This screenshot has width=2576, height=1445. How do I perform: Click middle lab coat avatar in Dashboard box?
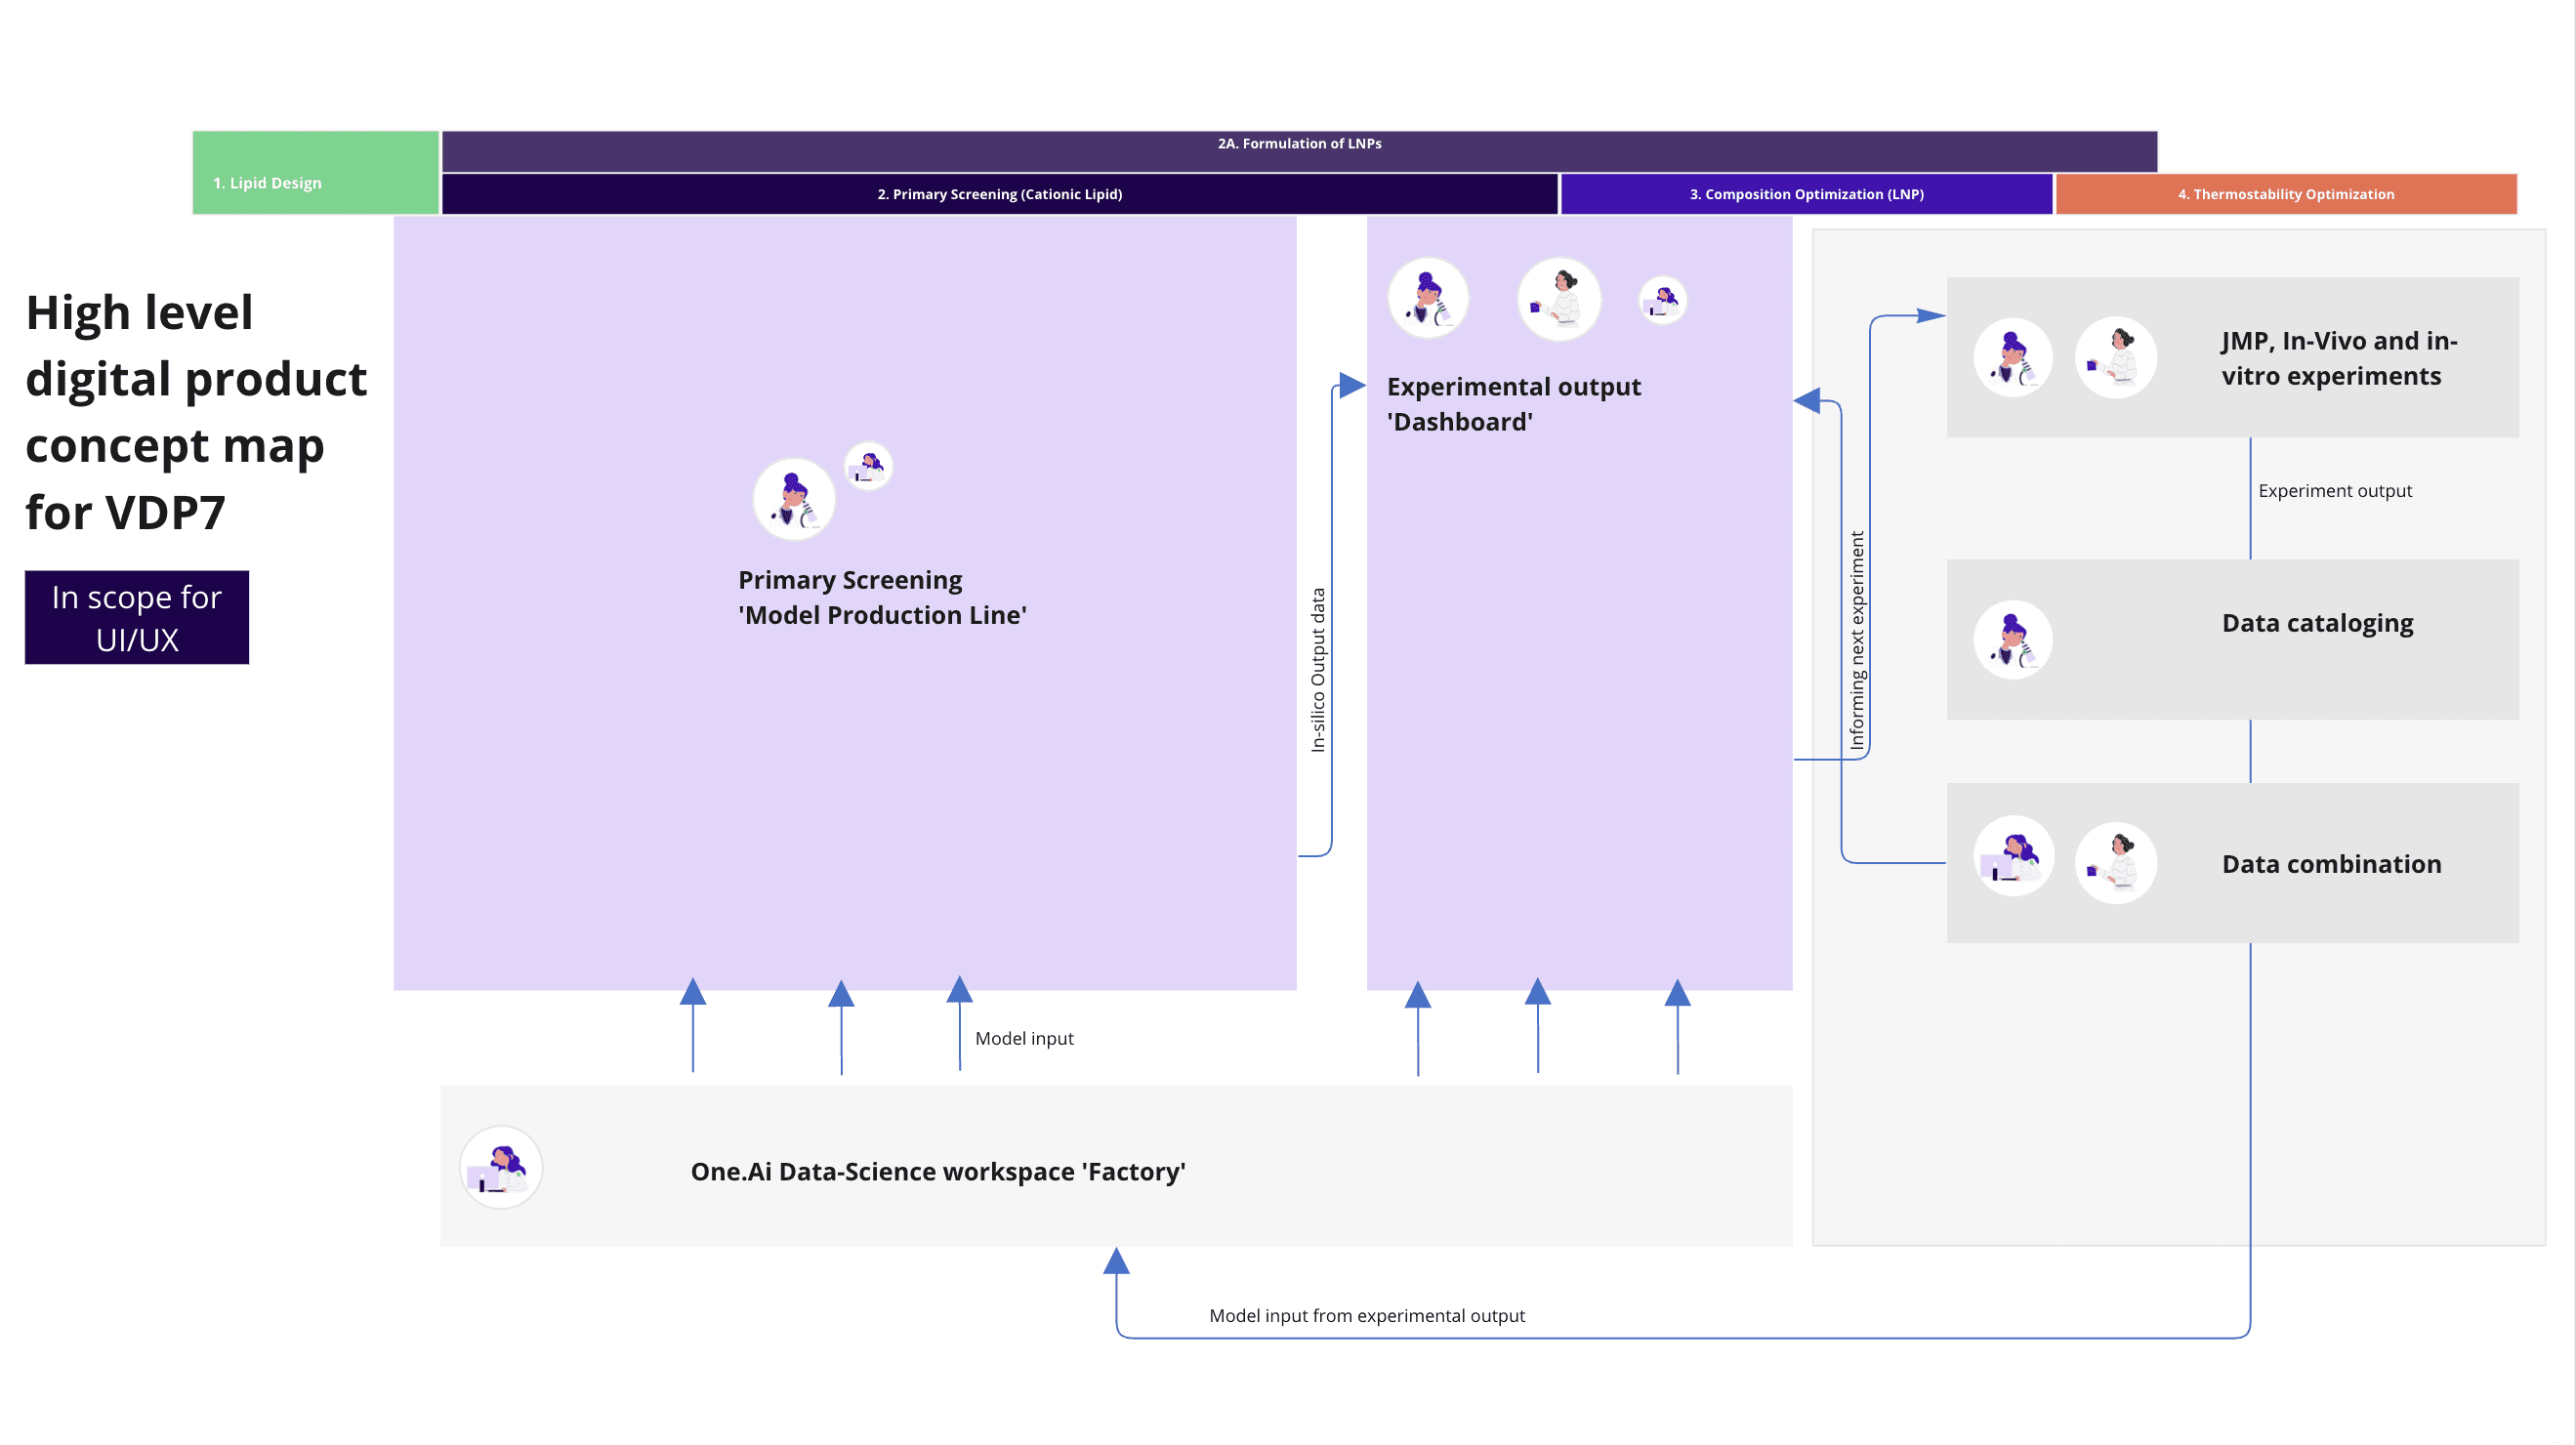tap(1559, 299)
